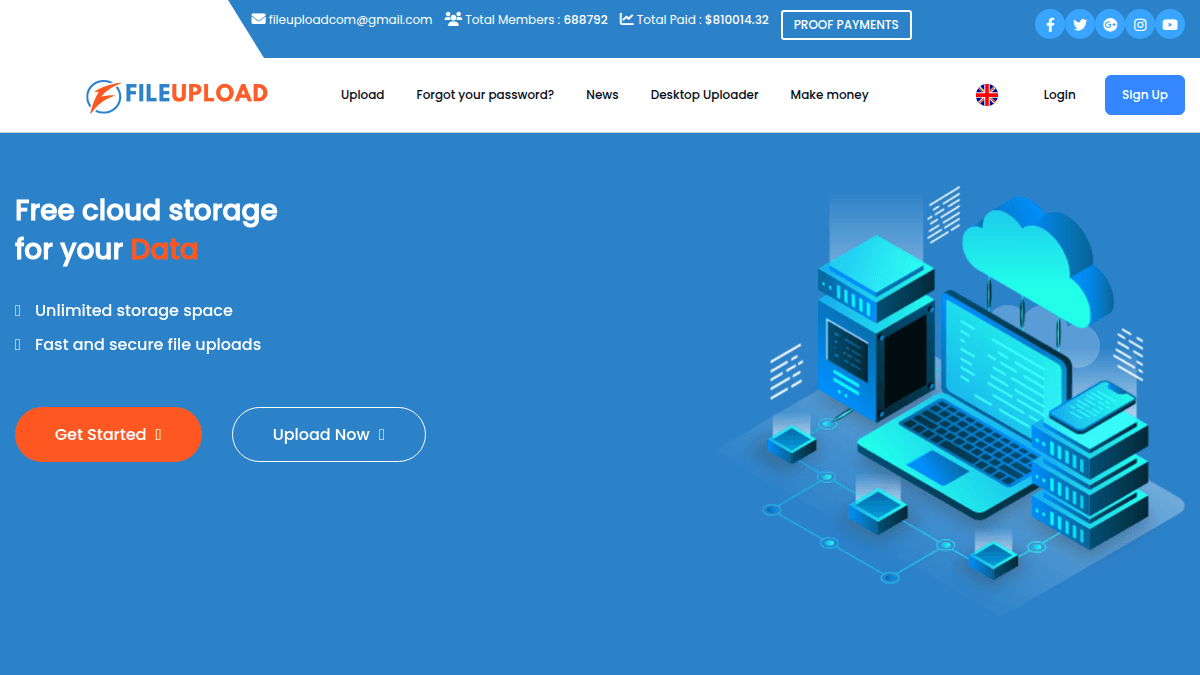
Task: Open the Facebook social icon
Action: [x=1050, y=24]
